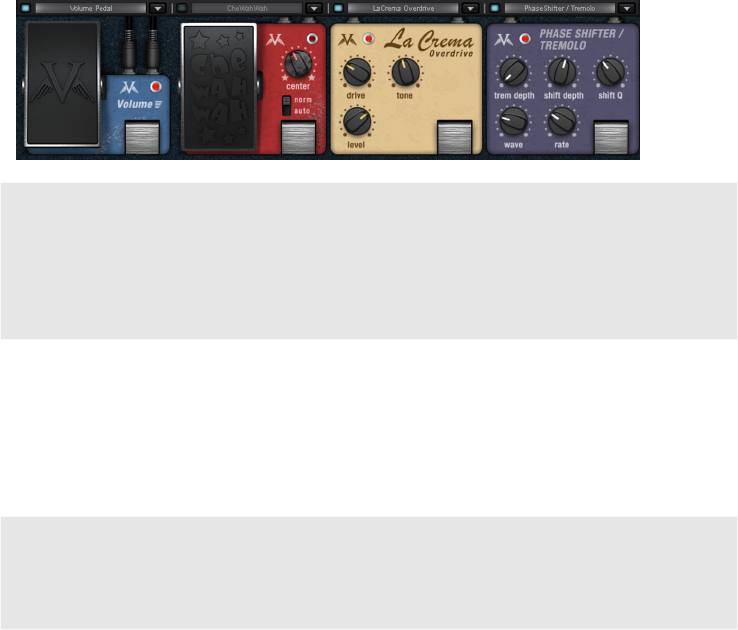Click the LED indicator on the CheWahWah pedal
Viewport: 738px width, 630px height.
point(312,39)
